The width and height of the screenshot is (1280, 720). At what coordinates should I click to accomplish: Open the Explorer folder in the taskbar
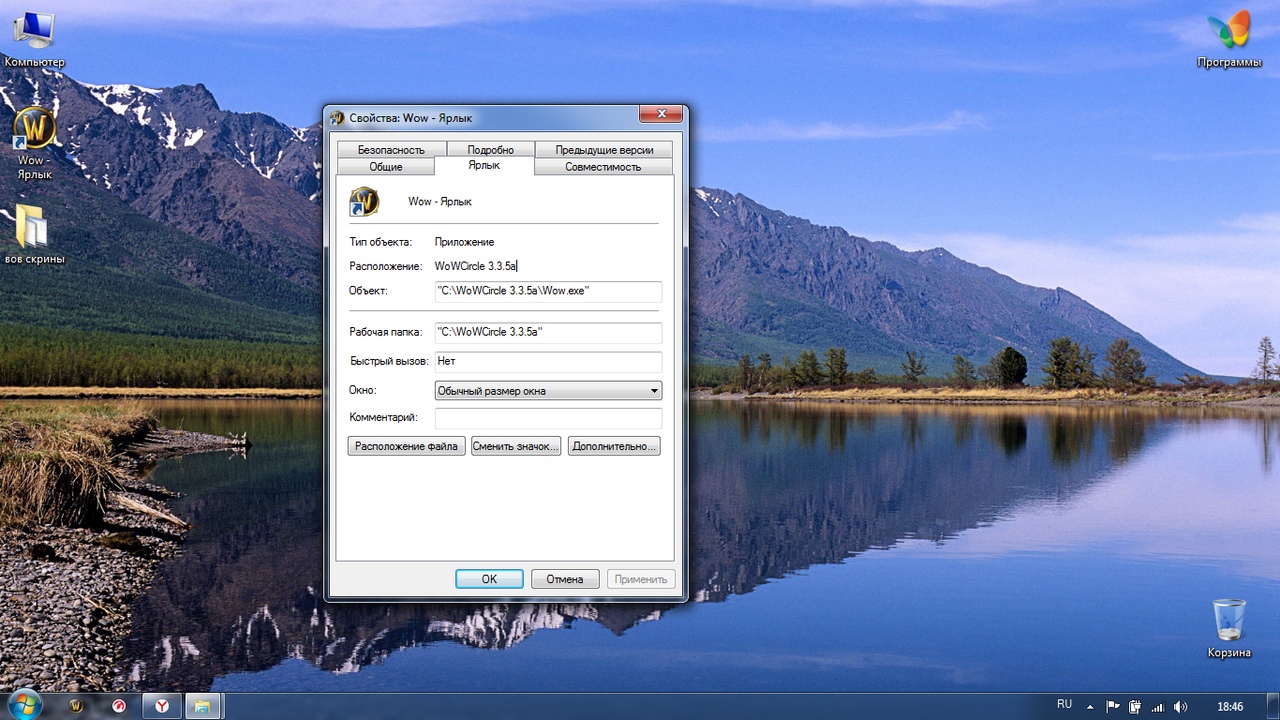click(202, 706)
